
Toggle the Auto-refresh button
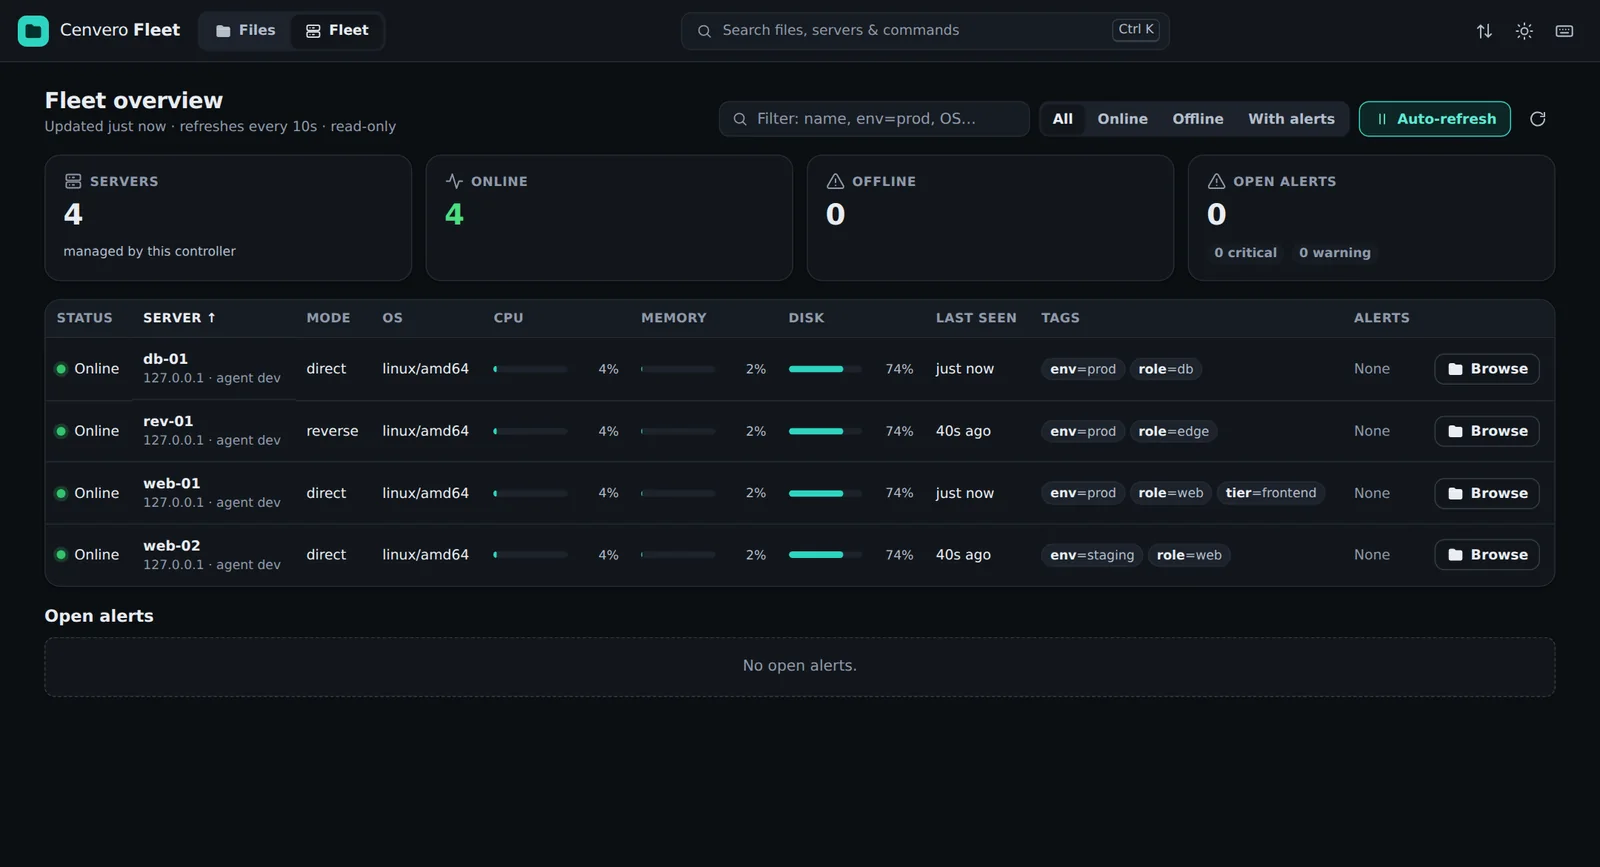coord(1435,119)
